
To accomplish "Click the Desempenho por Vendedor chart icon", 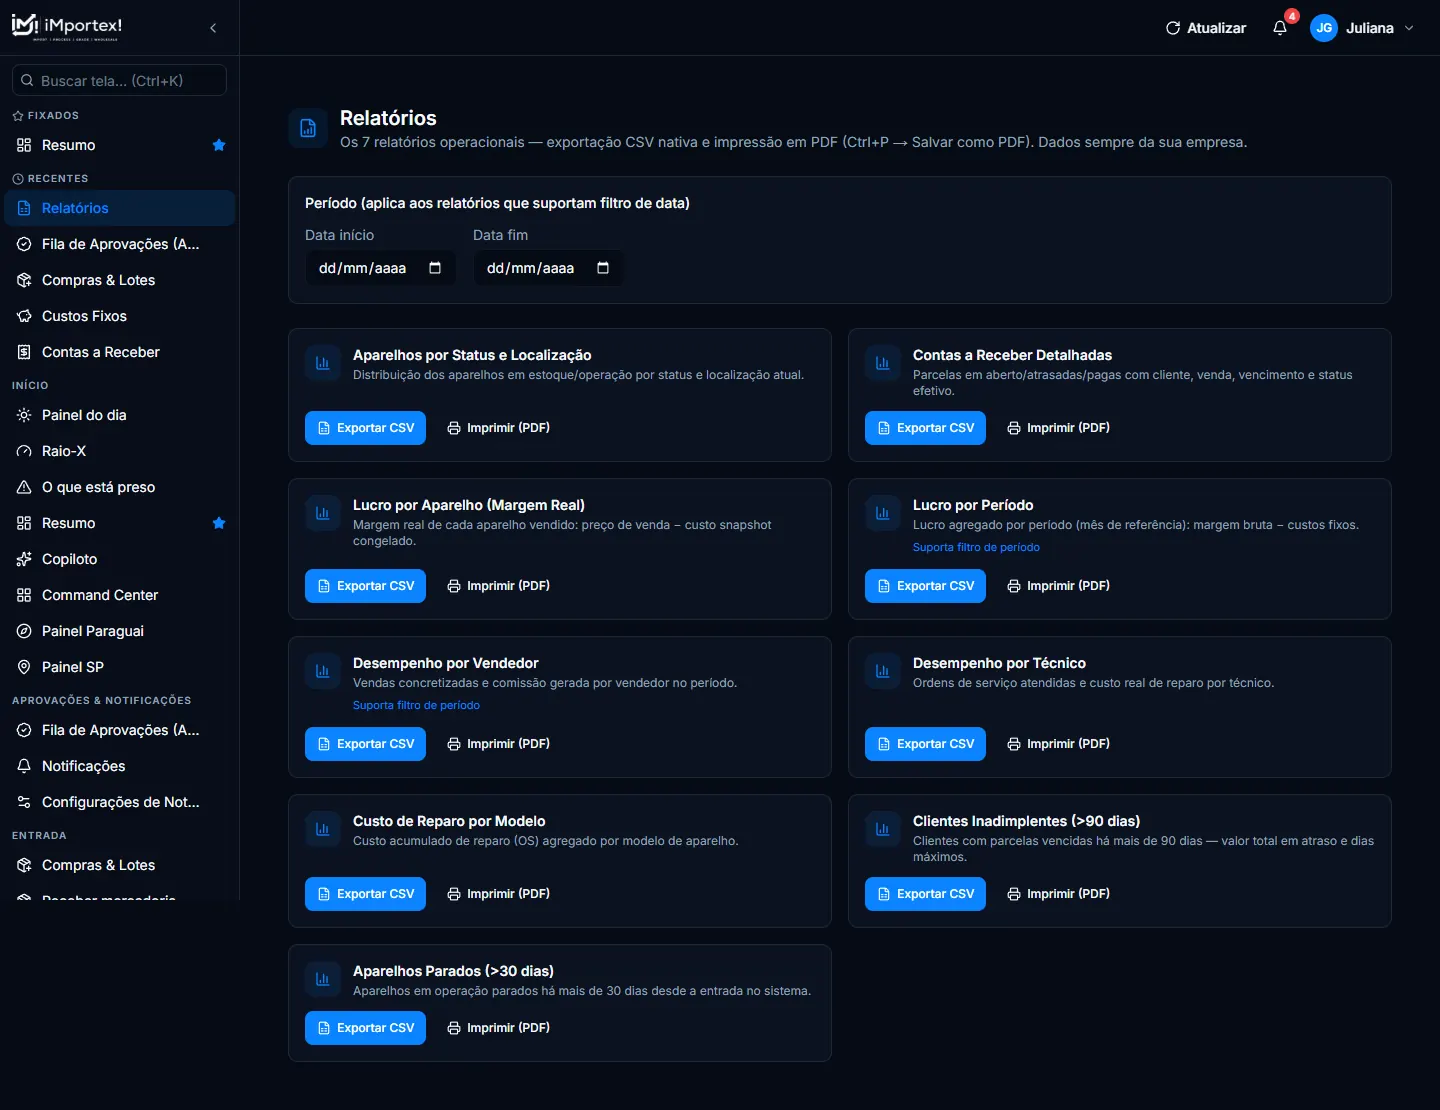I will 323,671.
